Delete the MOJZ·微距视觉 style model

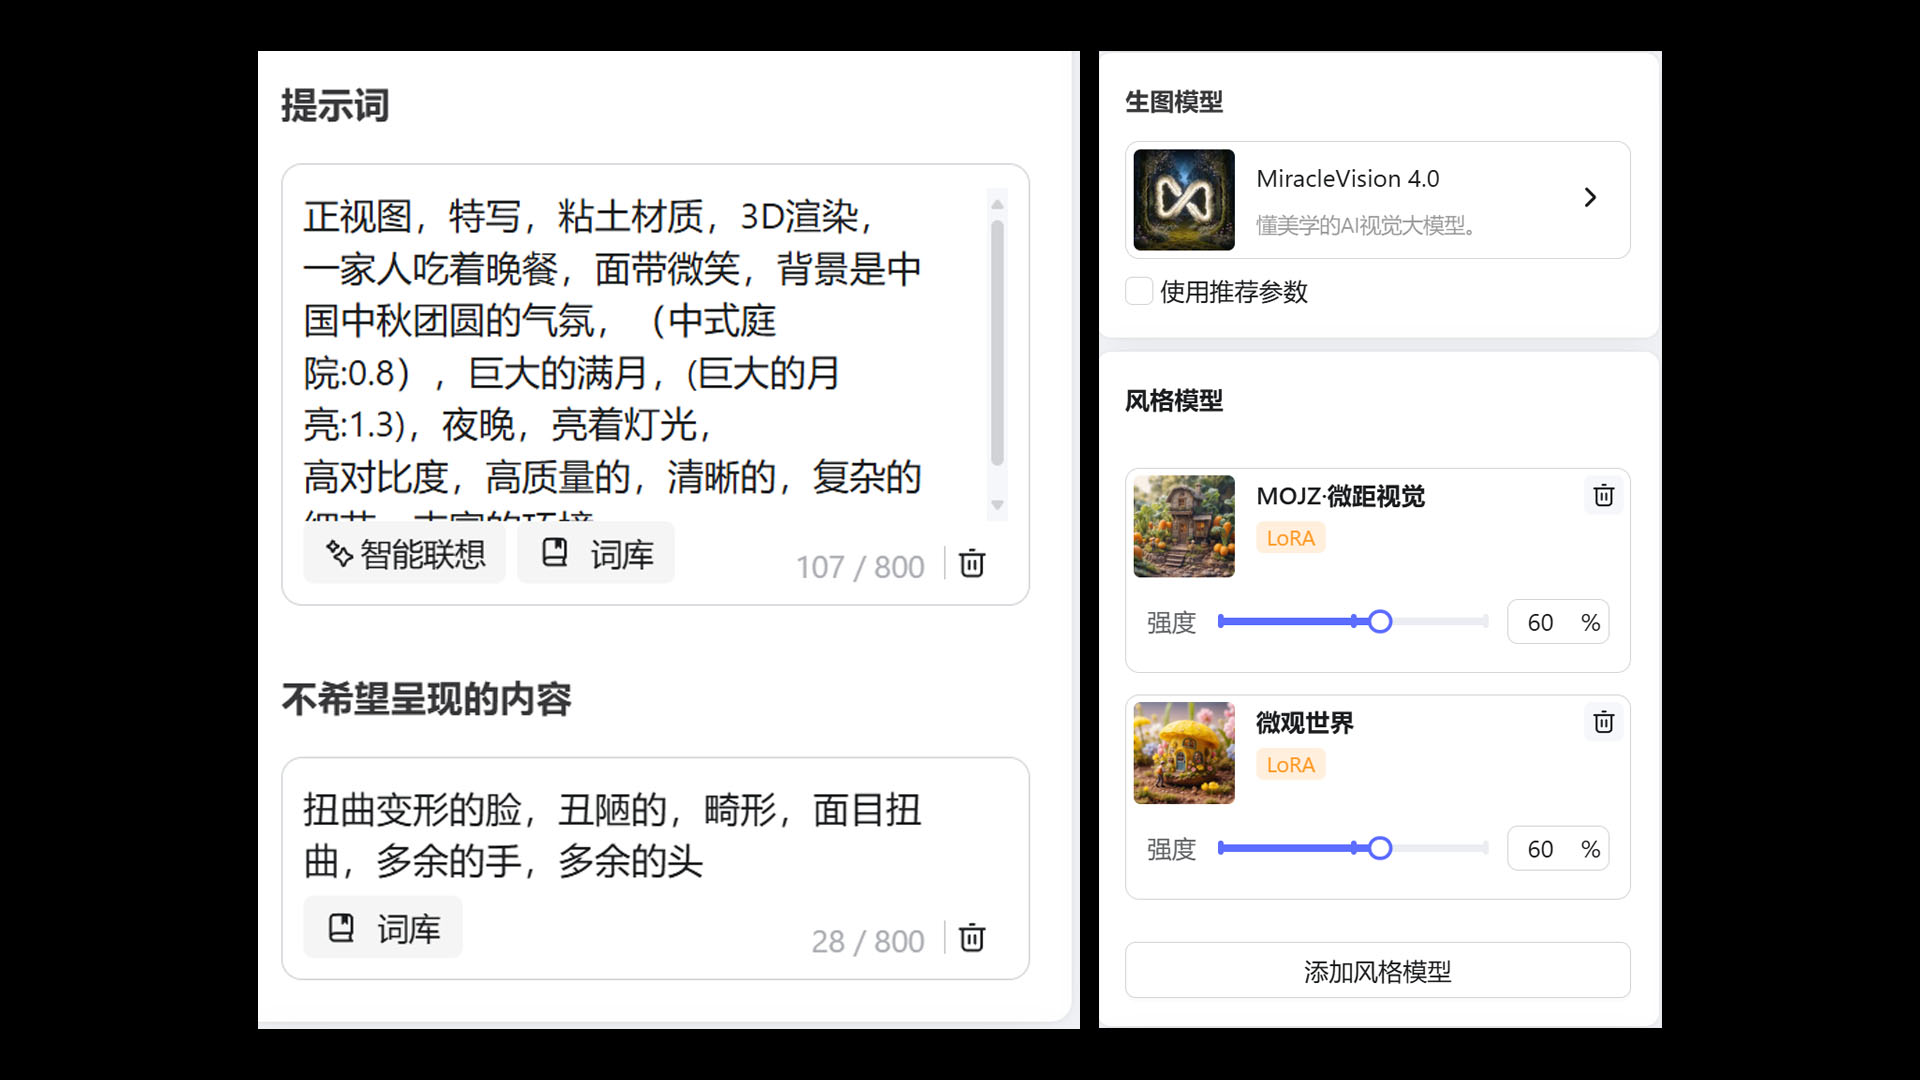coord(1603,495)
